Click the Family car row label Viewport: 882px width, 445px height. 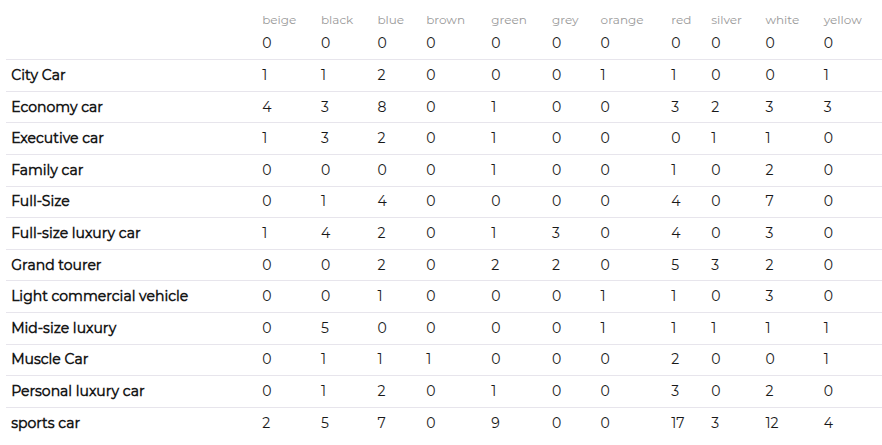point(47,170)
